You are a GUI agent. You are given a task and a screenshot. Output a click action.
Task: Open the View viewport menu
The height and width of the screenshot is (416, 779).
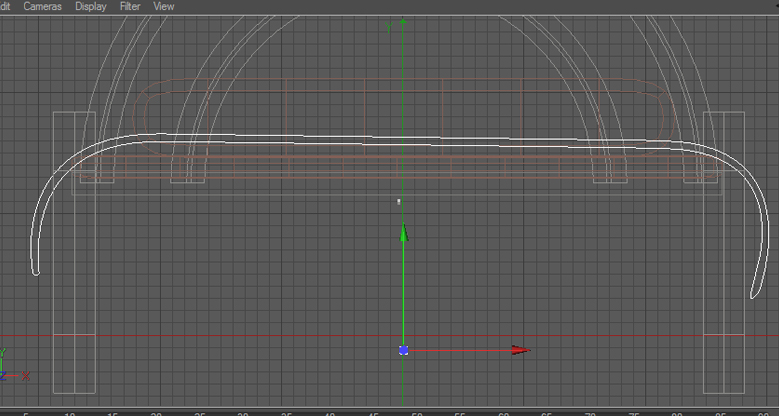[x=163, y=6]
